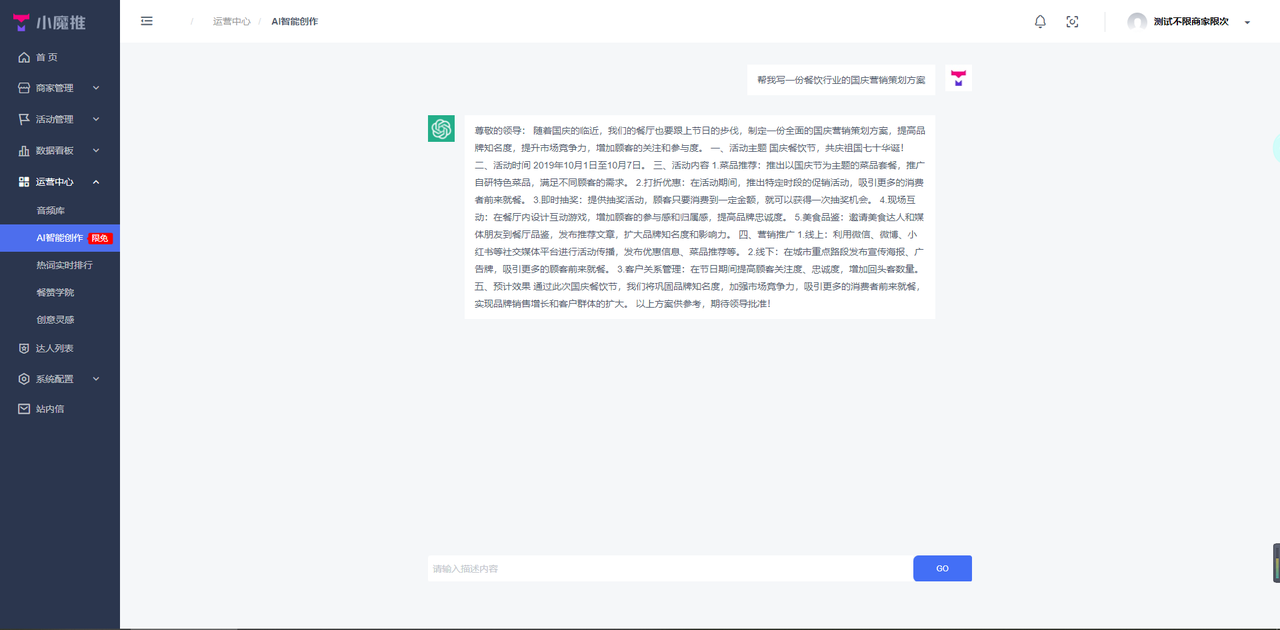The width and height of the screenshot is (1280, 630).
Task: Click the ChatGPT avatar icon
Action: coord(441,128)
